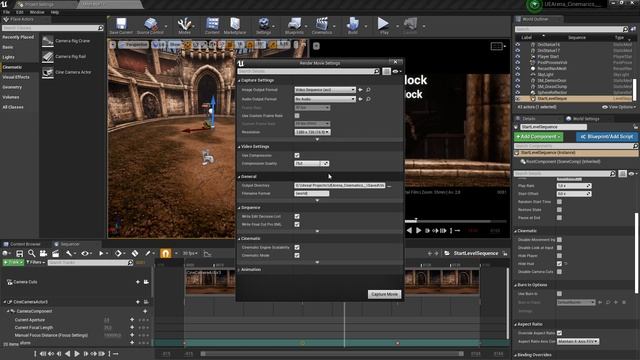Add key plus on Current Aperture row
Image resolution: width=640 pixels, height=360 pixels.
132,320
